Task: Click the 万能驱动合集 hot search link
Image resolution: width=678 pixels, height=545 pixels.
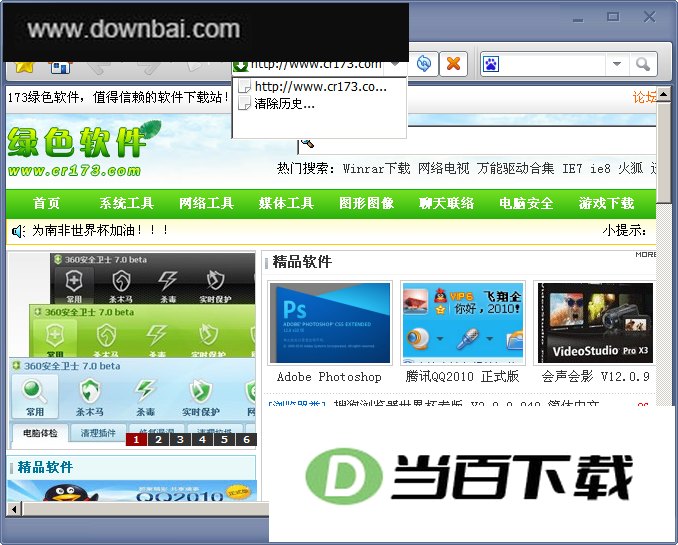Action: [x=515, y=168]
